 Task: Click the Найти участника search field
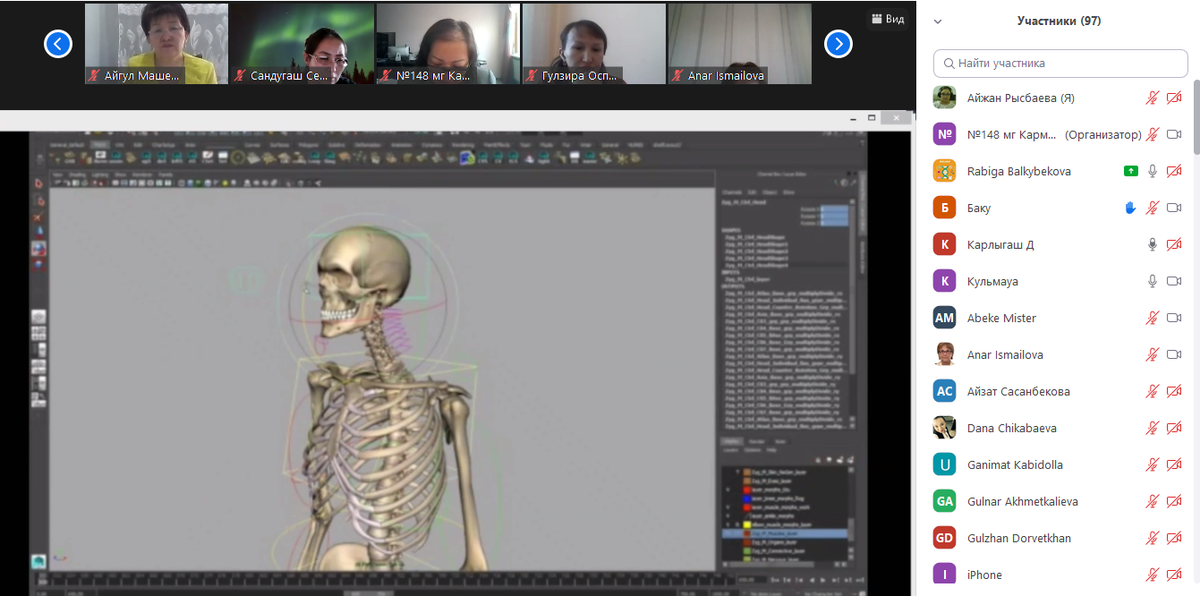pos(1060,63)
